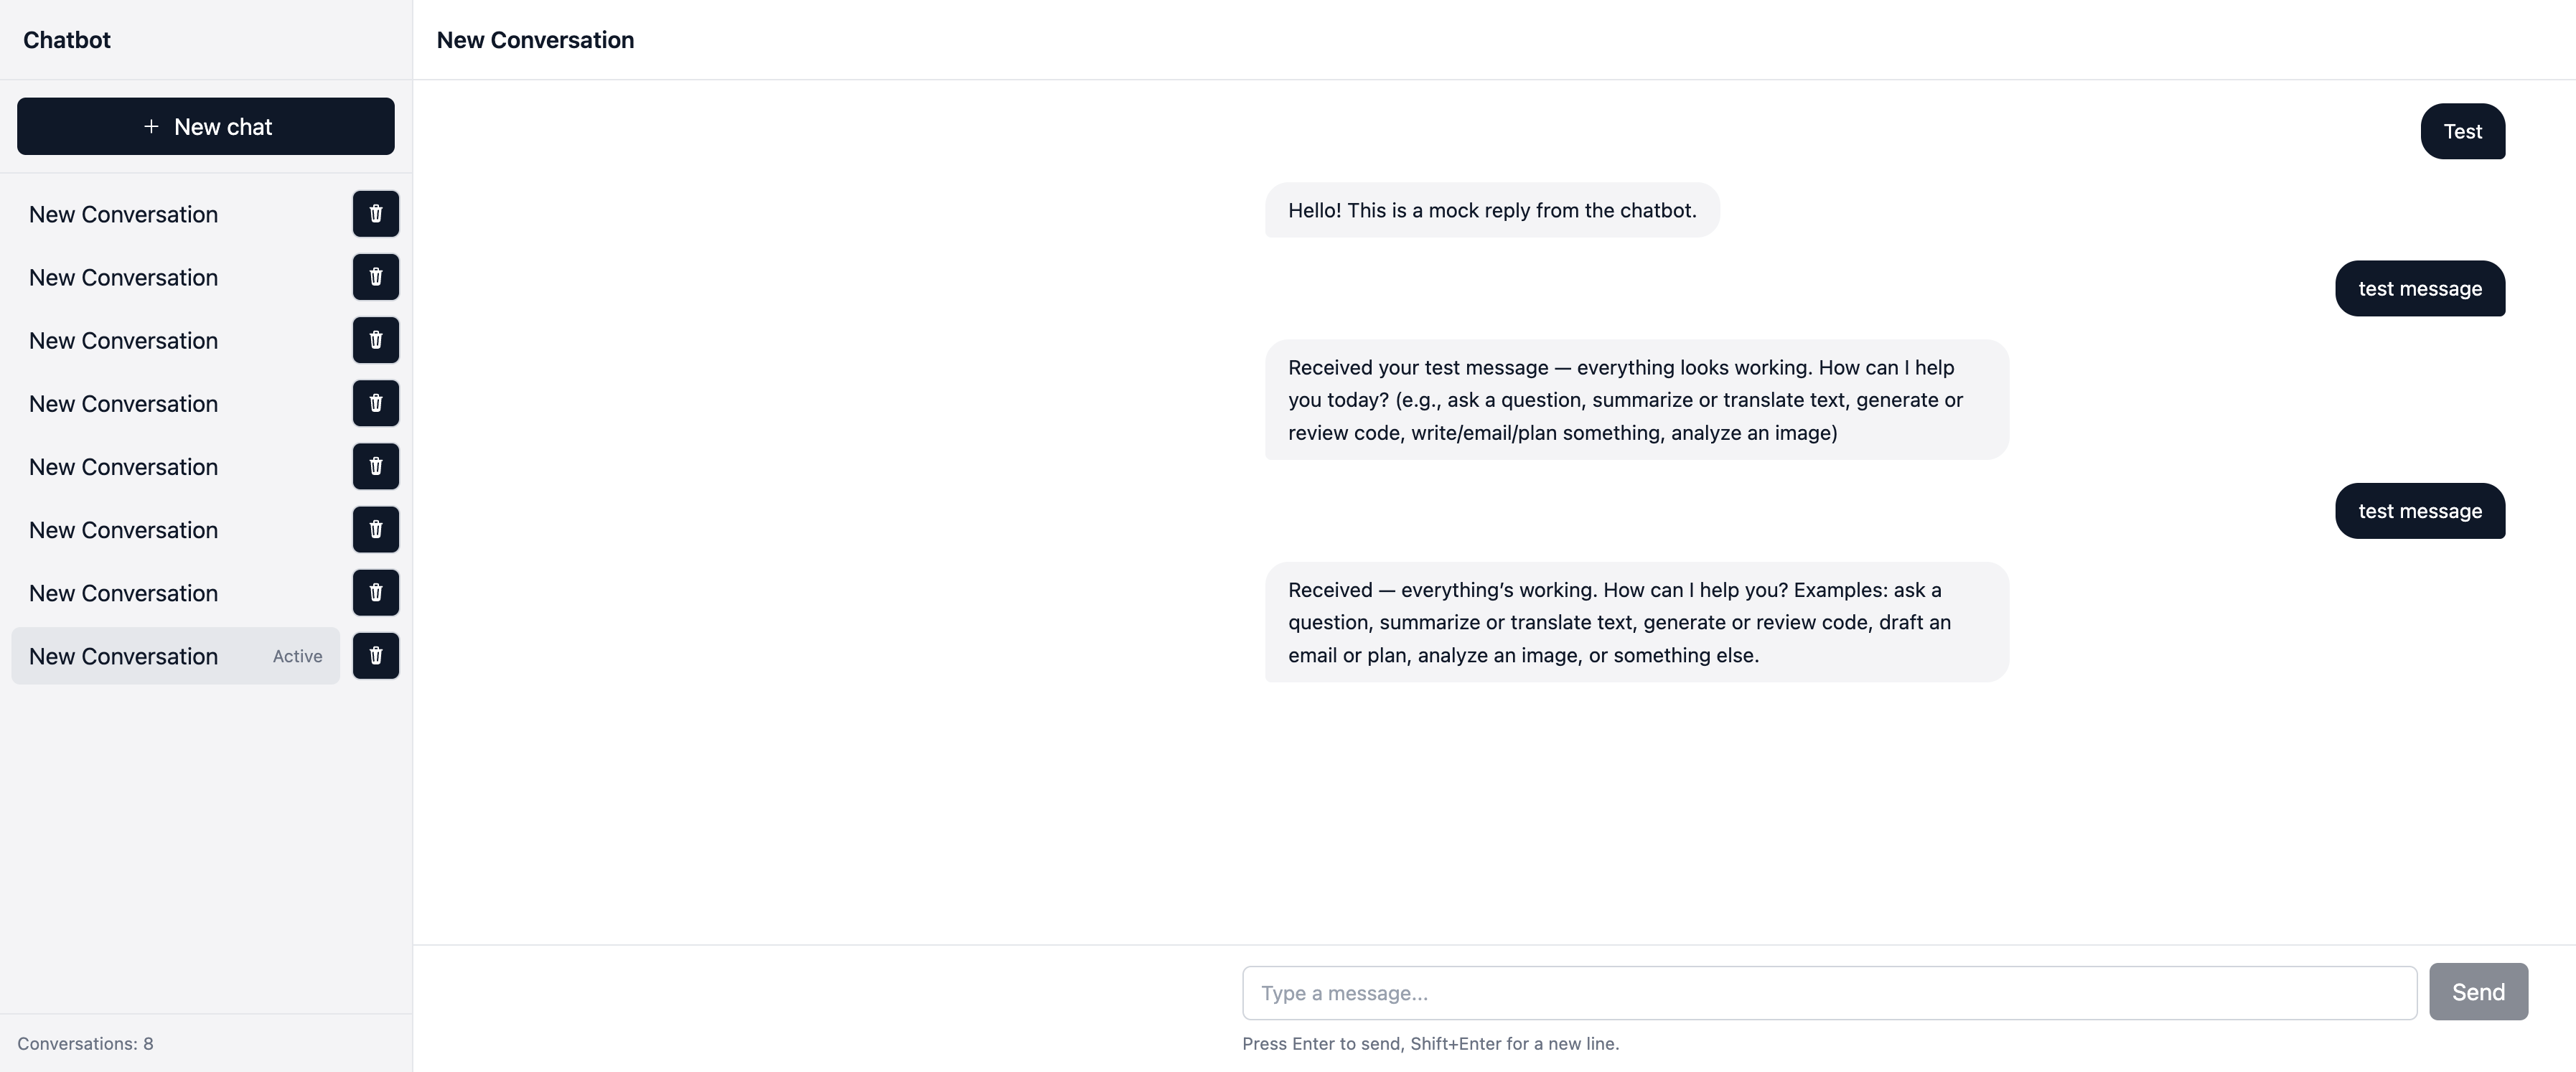Open the first New Conversation in sidebar

(124, 214)
